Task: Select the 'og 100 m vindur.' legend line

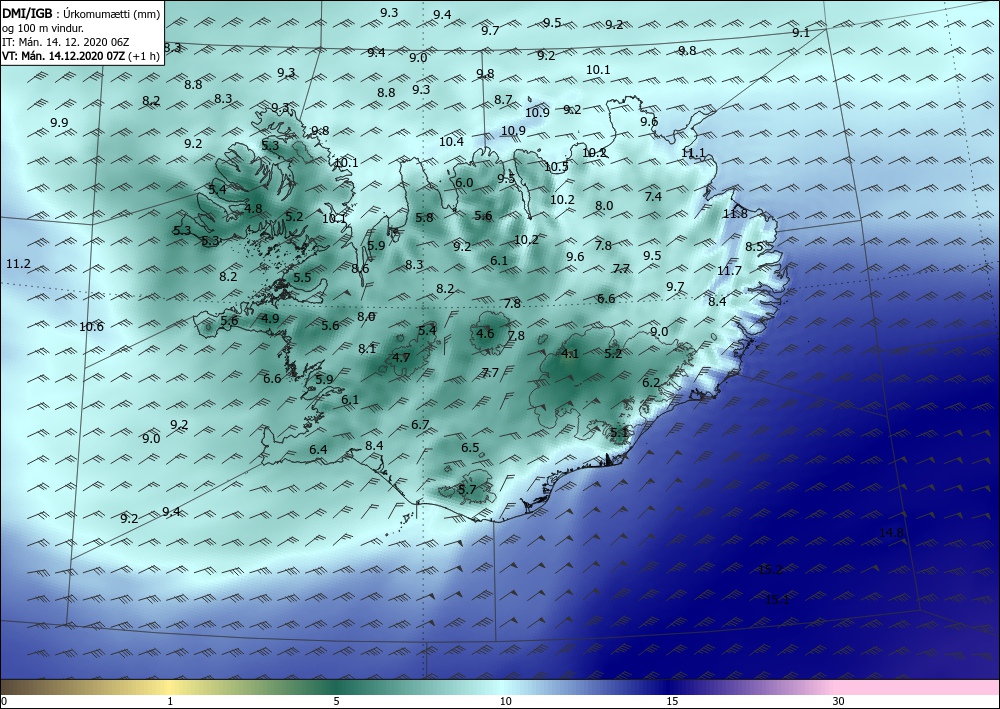Action: pyautogui.click(x=43, y=28)
